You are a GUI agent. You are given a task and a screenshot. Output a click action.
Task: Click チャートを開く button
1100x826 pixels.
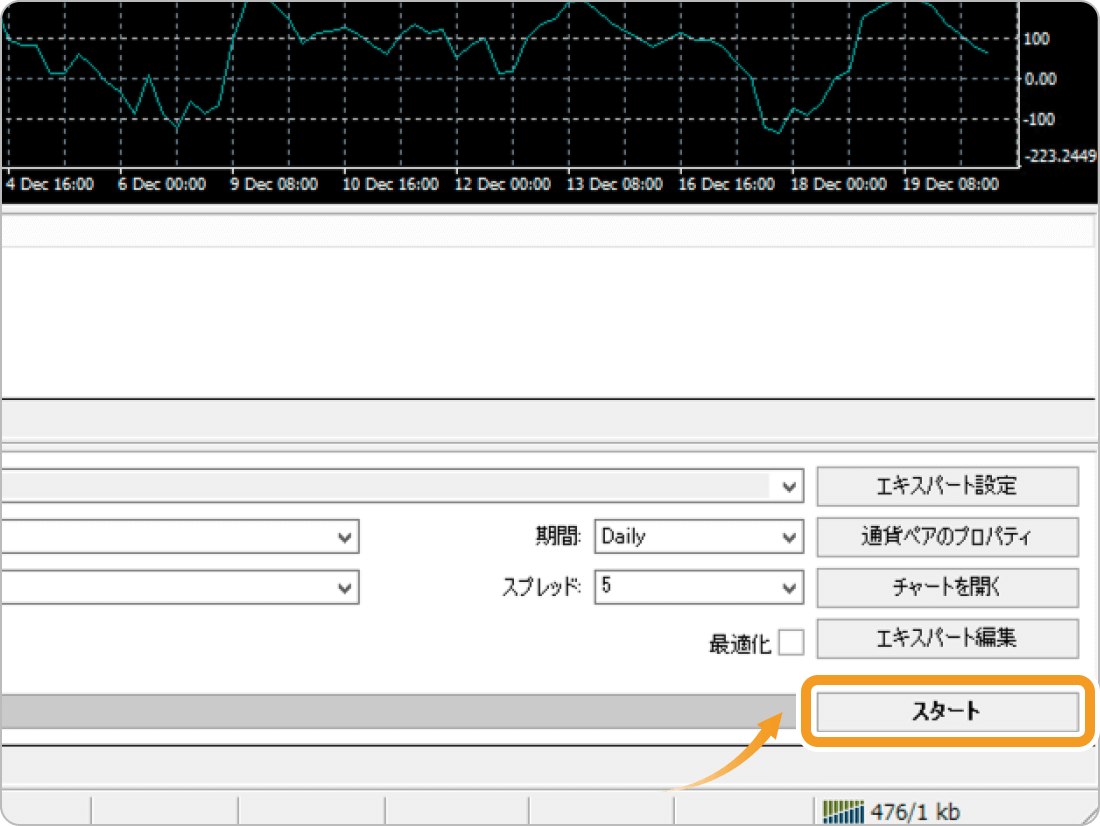pyautogui.click(x=947, y=587)
